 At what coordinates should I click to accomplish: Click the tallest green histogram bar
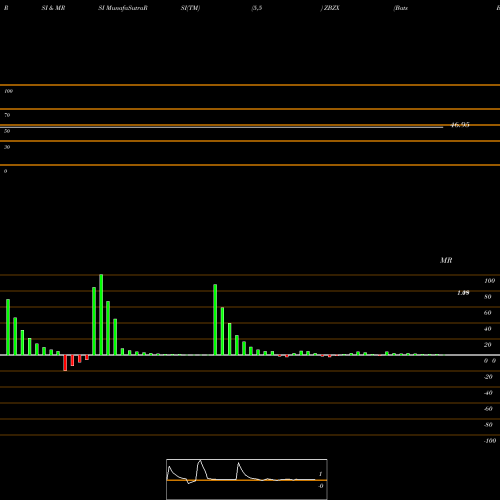tap(101, 315)
